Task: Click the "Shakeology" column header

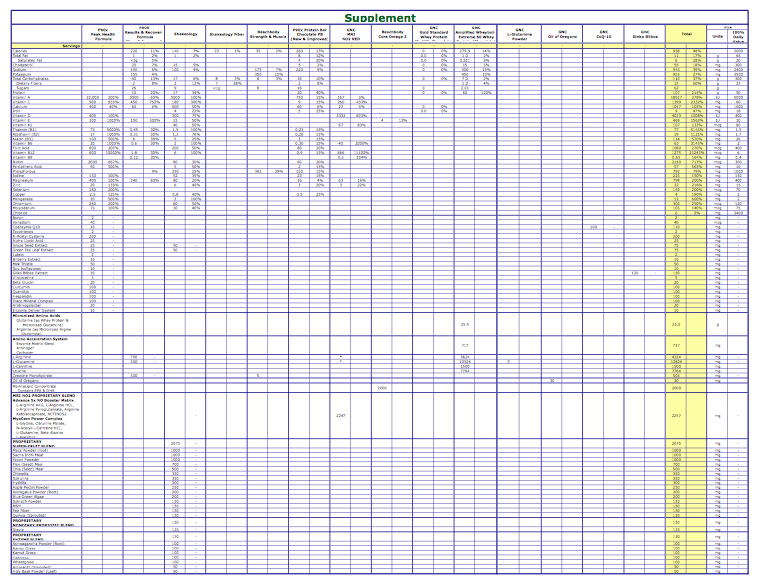Action: tap(185, 34)
